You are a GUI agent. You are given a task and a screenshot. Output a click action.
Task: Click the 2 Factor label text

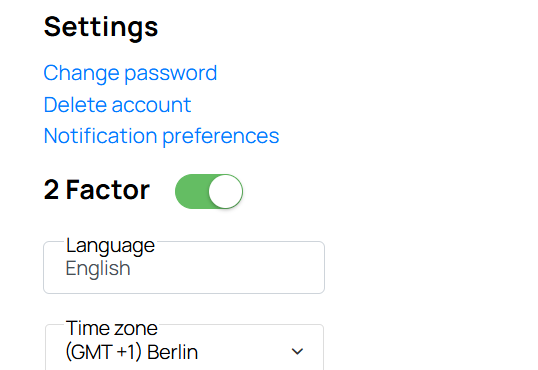coord(97,189)
